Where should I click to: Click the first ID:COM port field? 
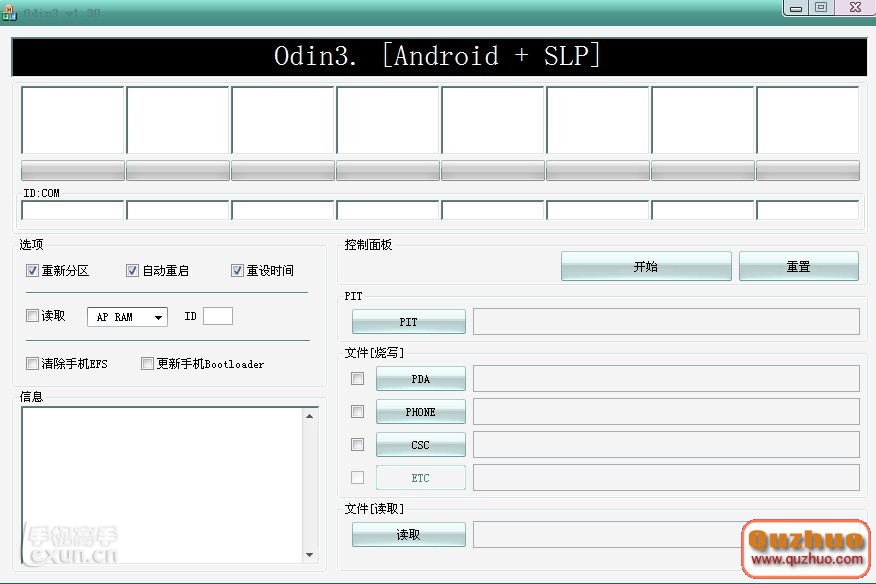(73, 211)
